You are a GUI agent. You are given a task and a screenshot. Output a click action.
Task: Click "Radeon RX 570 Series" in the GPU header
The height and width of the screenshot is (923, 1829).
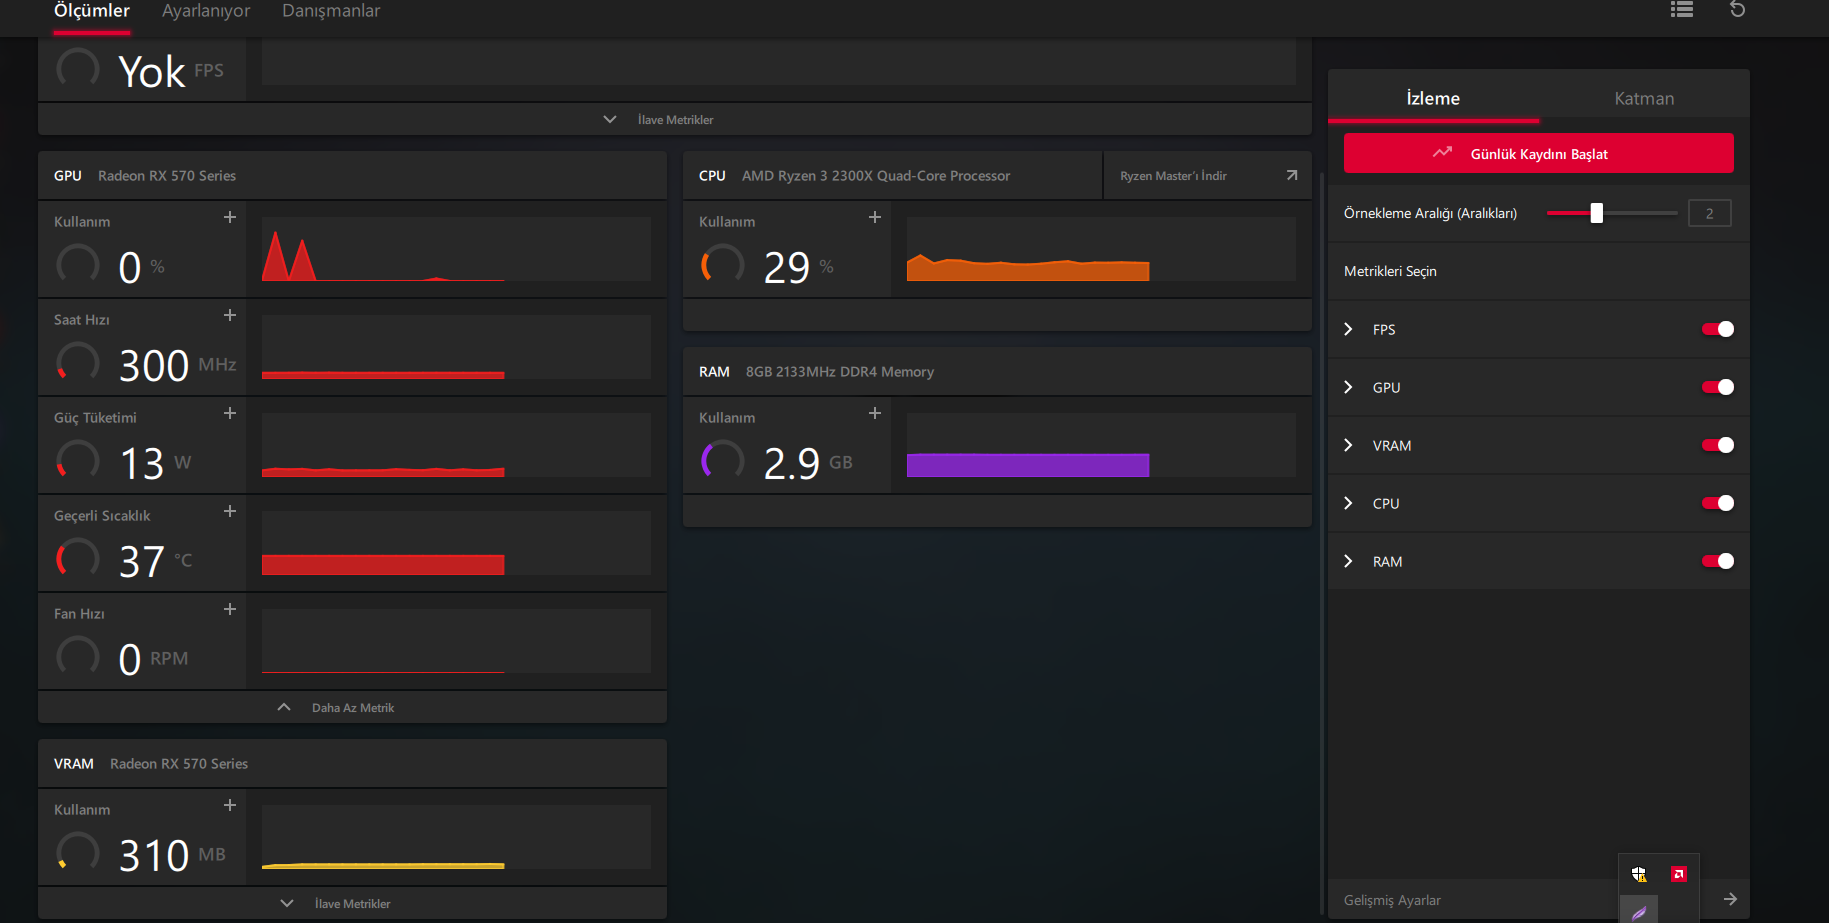pos(167,175)
